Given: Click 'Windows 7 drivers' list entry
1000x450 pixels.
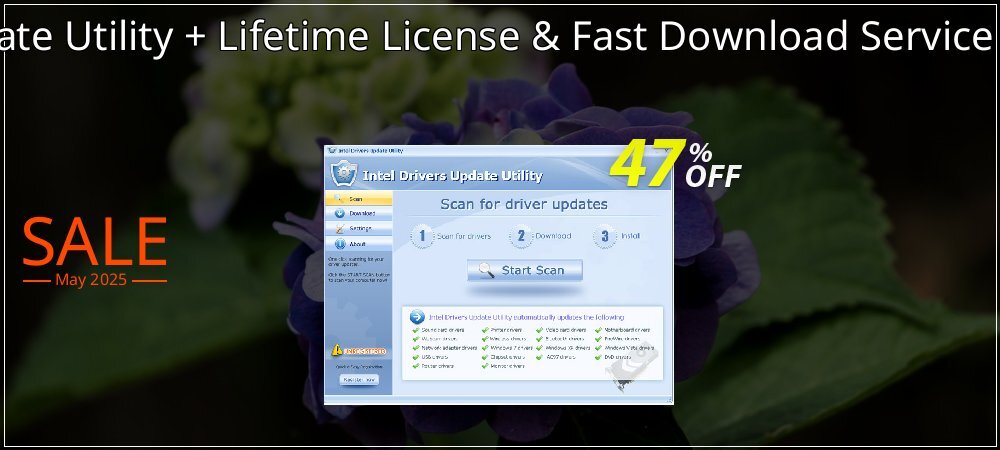Looking at the screenshot, I should point(511,348).
